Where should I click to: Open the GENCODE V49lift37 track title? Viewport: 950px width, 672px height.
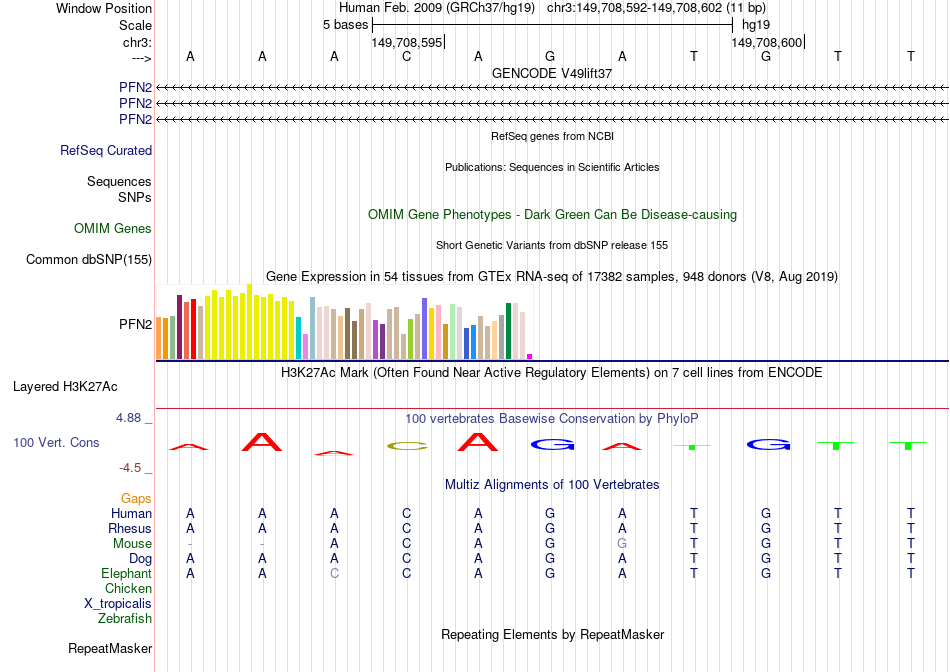click(x=552, y=73)
